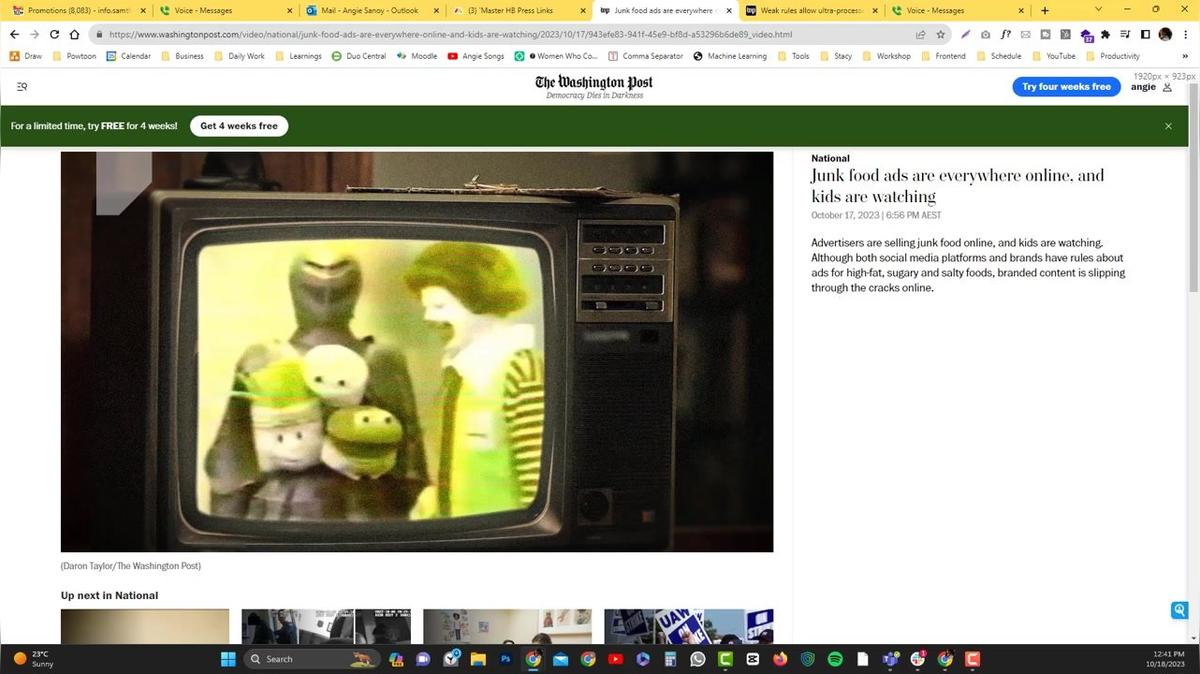Click the browser back arrow

pos(14,34)
